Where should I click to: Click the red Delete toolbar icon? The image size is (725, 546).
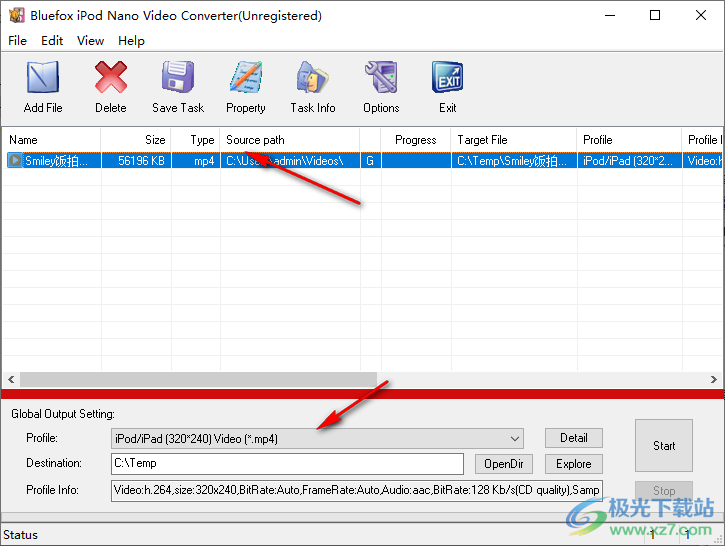pyautogui.click(x=111, y=77)
